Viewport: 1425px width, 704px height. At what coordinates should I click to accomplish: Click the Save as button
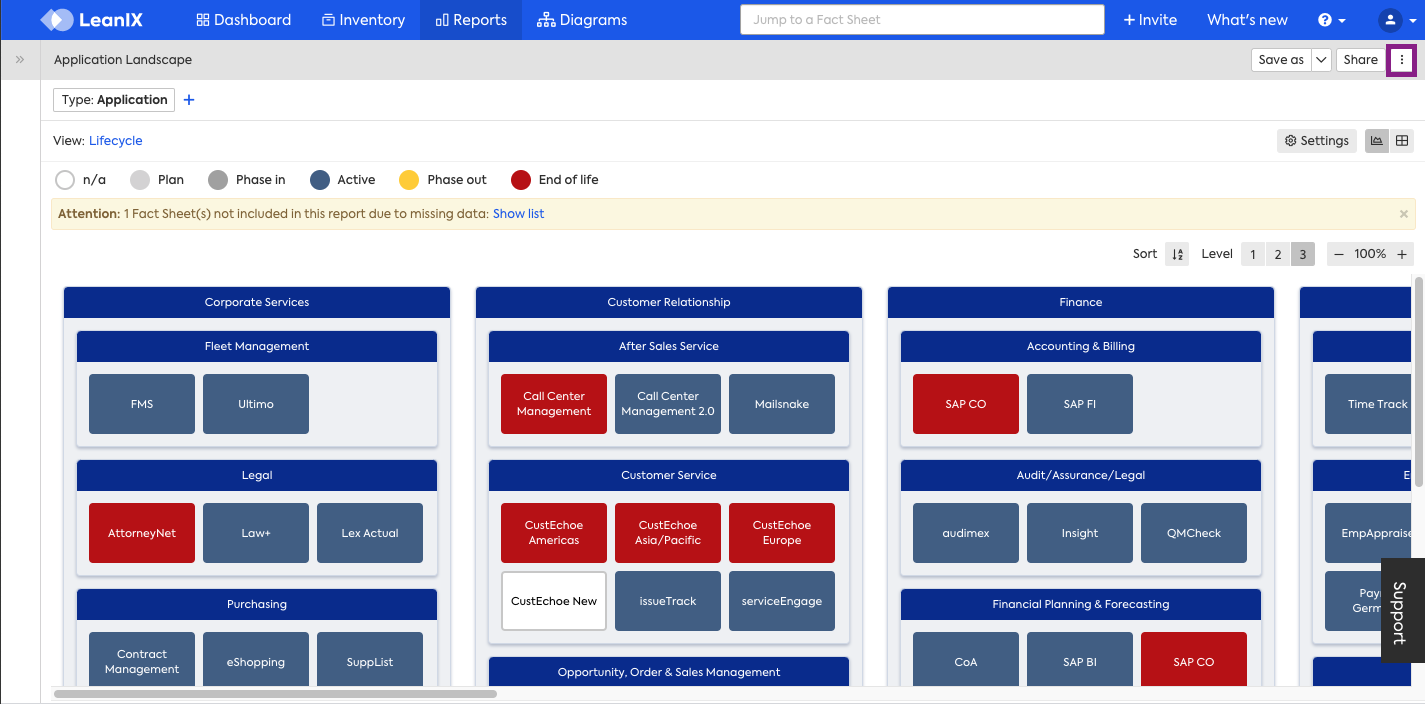click(x=1281, y=60)
